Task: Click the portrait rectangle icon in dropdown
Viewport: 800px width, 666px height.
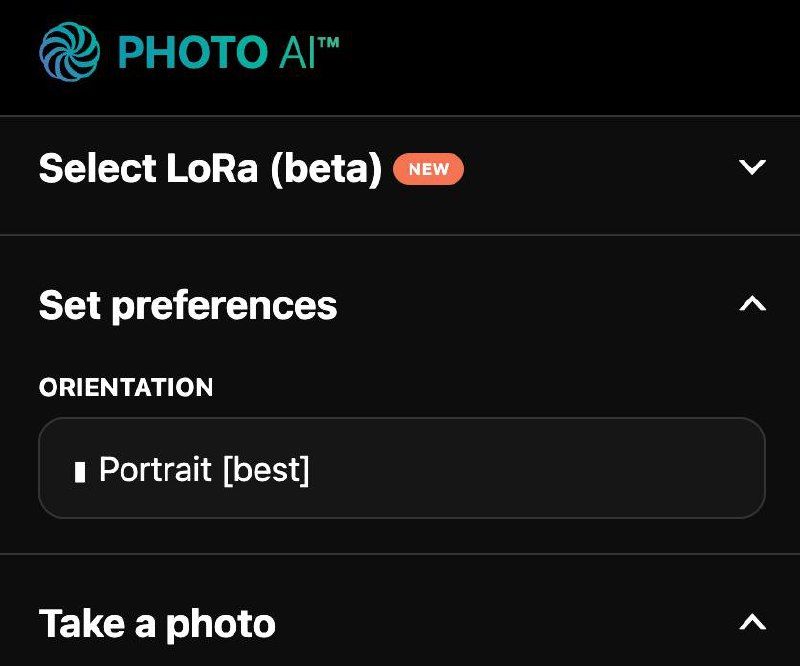Action: (80, 471)
